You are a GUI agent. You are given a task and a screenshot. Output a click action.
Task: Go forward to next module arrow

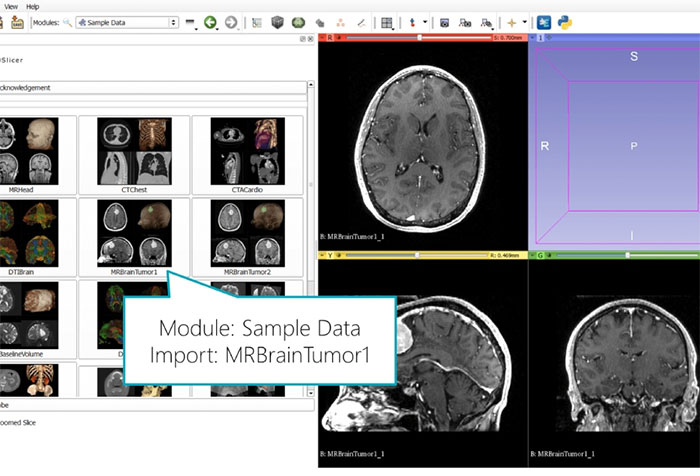click(x=231, y=22)
